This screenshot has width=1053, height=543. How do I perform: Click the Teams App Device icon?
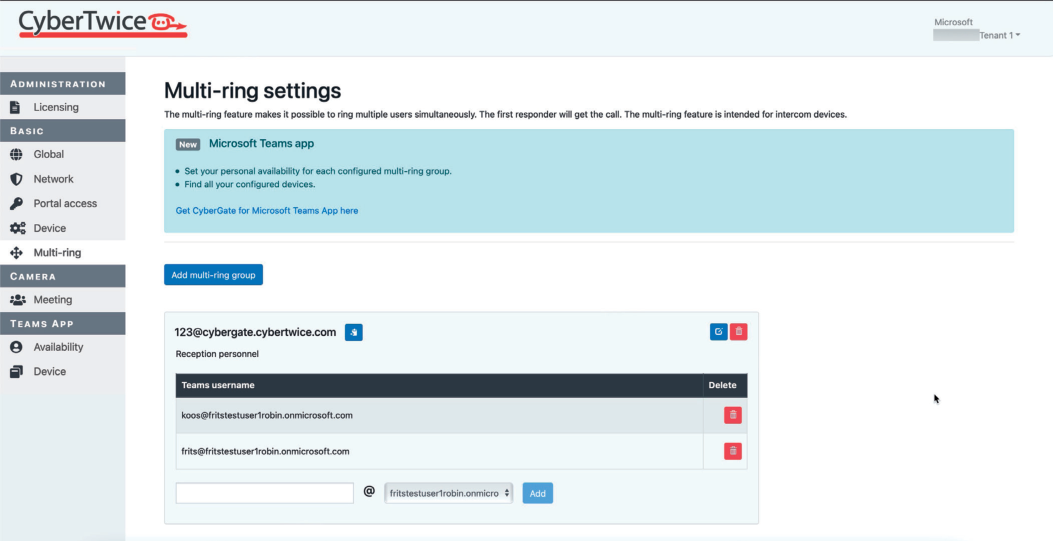tap(16, 372)
